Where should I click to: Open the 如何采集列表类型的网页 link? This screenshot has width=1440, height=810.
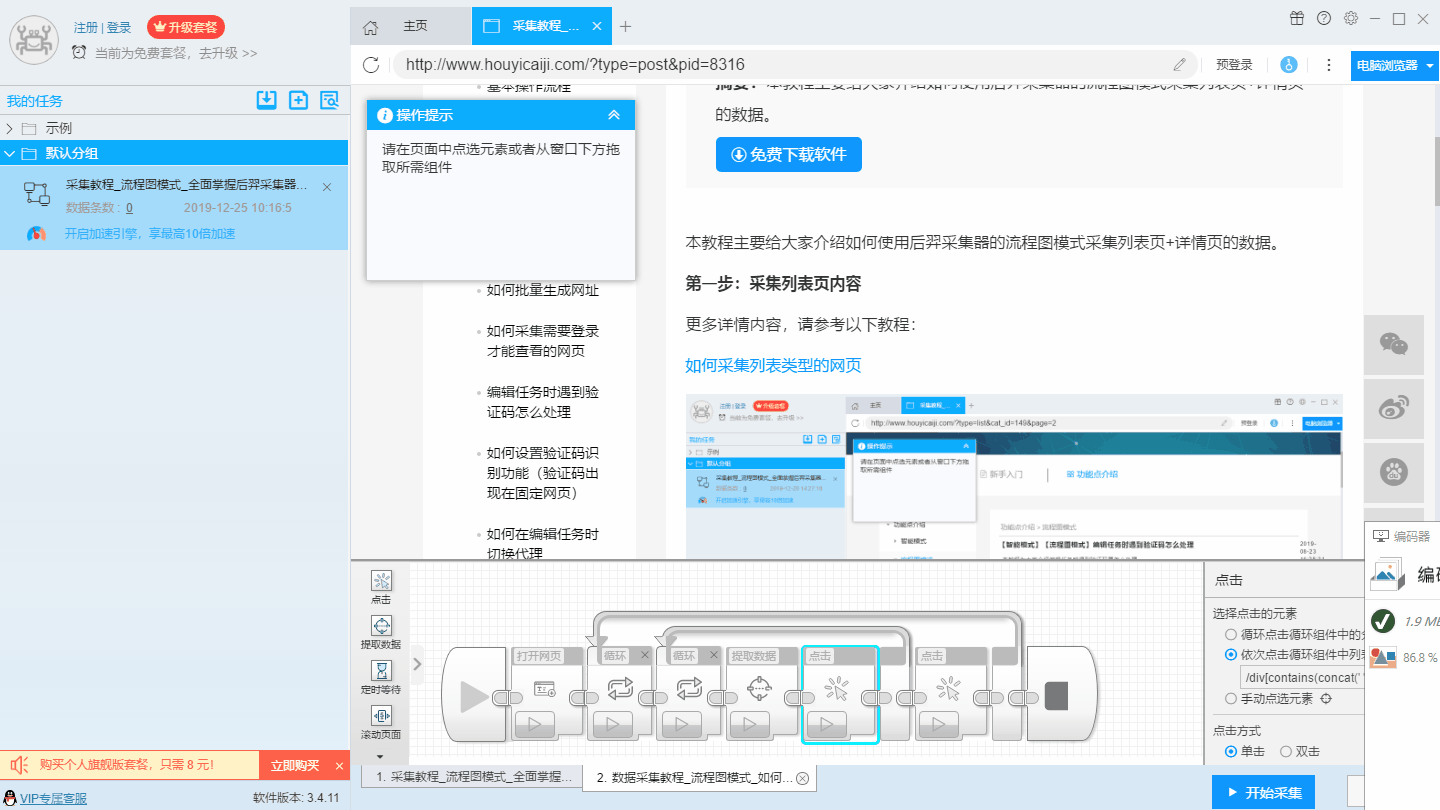click(773, 365)
